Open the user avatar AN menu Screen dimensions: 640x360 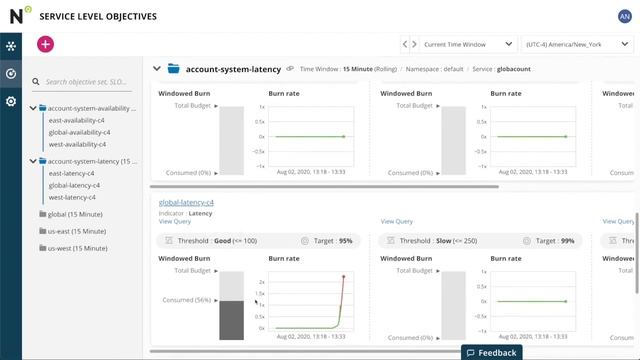(624, 16)
